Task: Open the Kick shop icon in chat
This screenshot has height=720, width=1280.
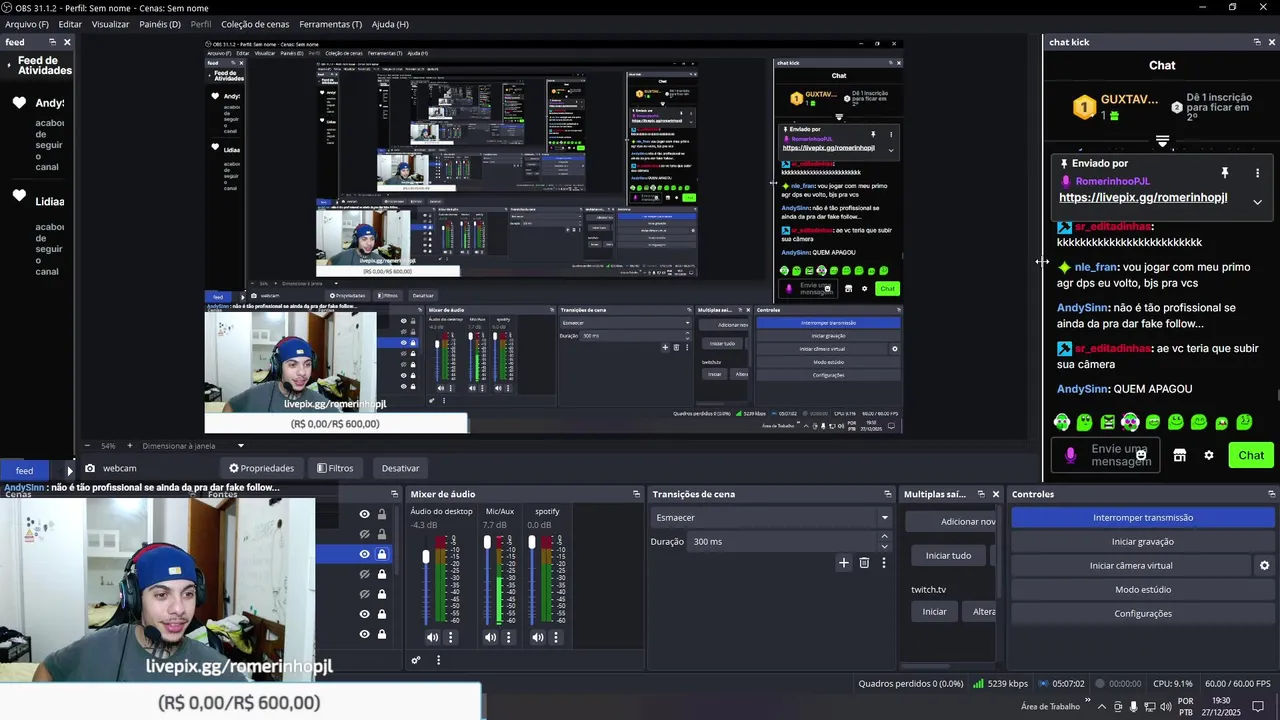Action: [1179, 455]
